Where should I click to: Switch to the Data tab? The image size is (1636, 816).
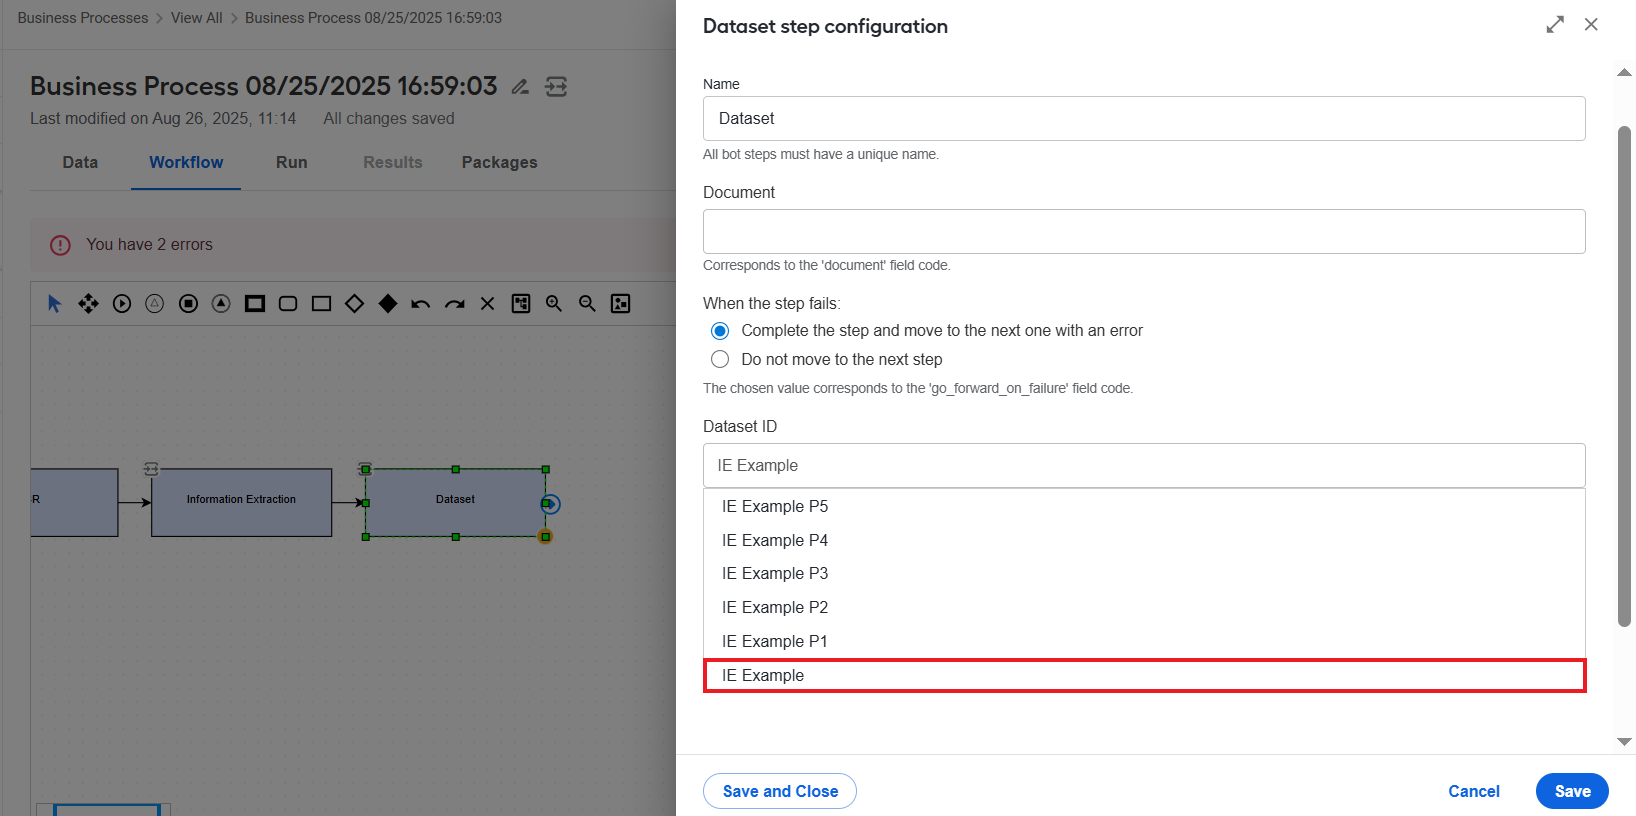(80, 163)
